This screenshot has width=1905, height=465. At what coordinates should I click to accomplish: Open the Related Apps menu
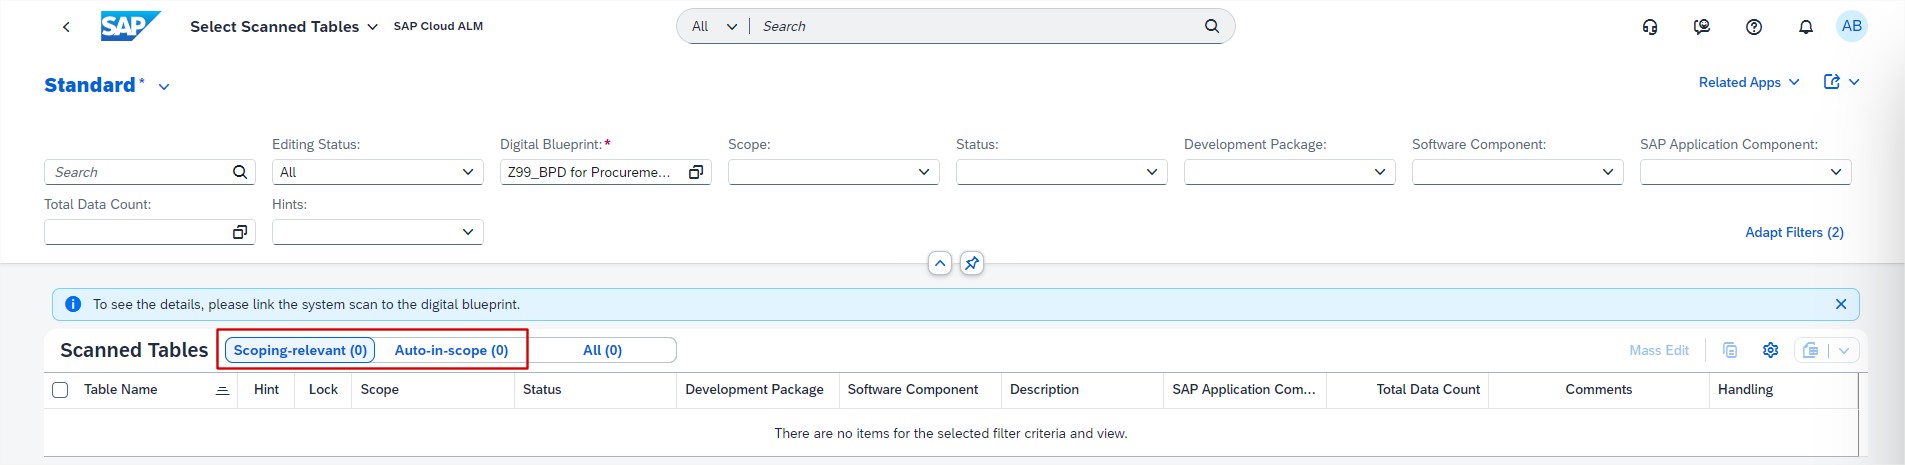(1748, 82)
